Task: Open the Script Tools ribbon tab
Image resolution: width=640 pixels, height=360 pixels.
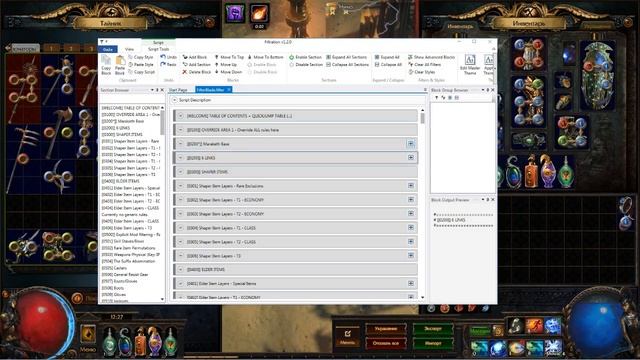Action: (x=158, y=49)
